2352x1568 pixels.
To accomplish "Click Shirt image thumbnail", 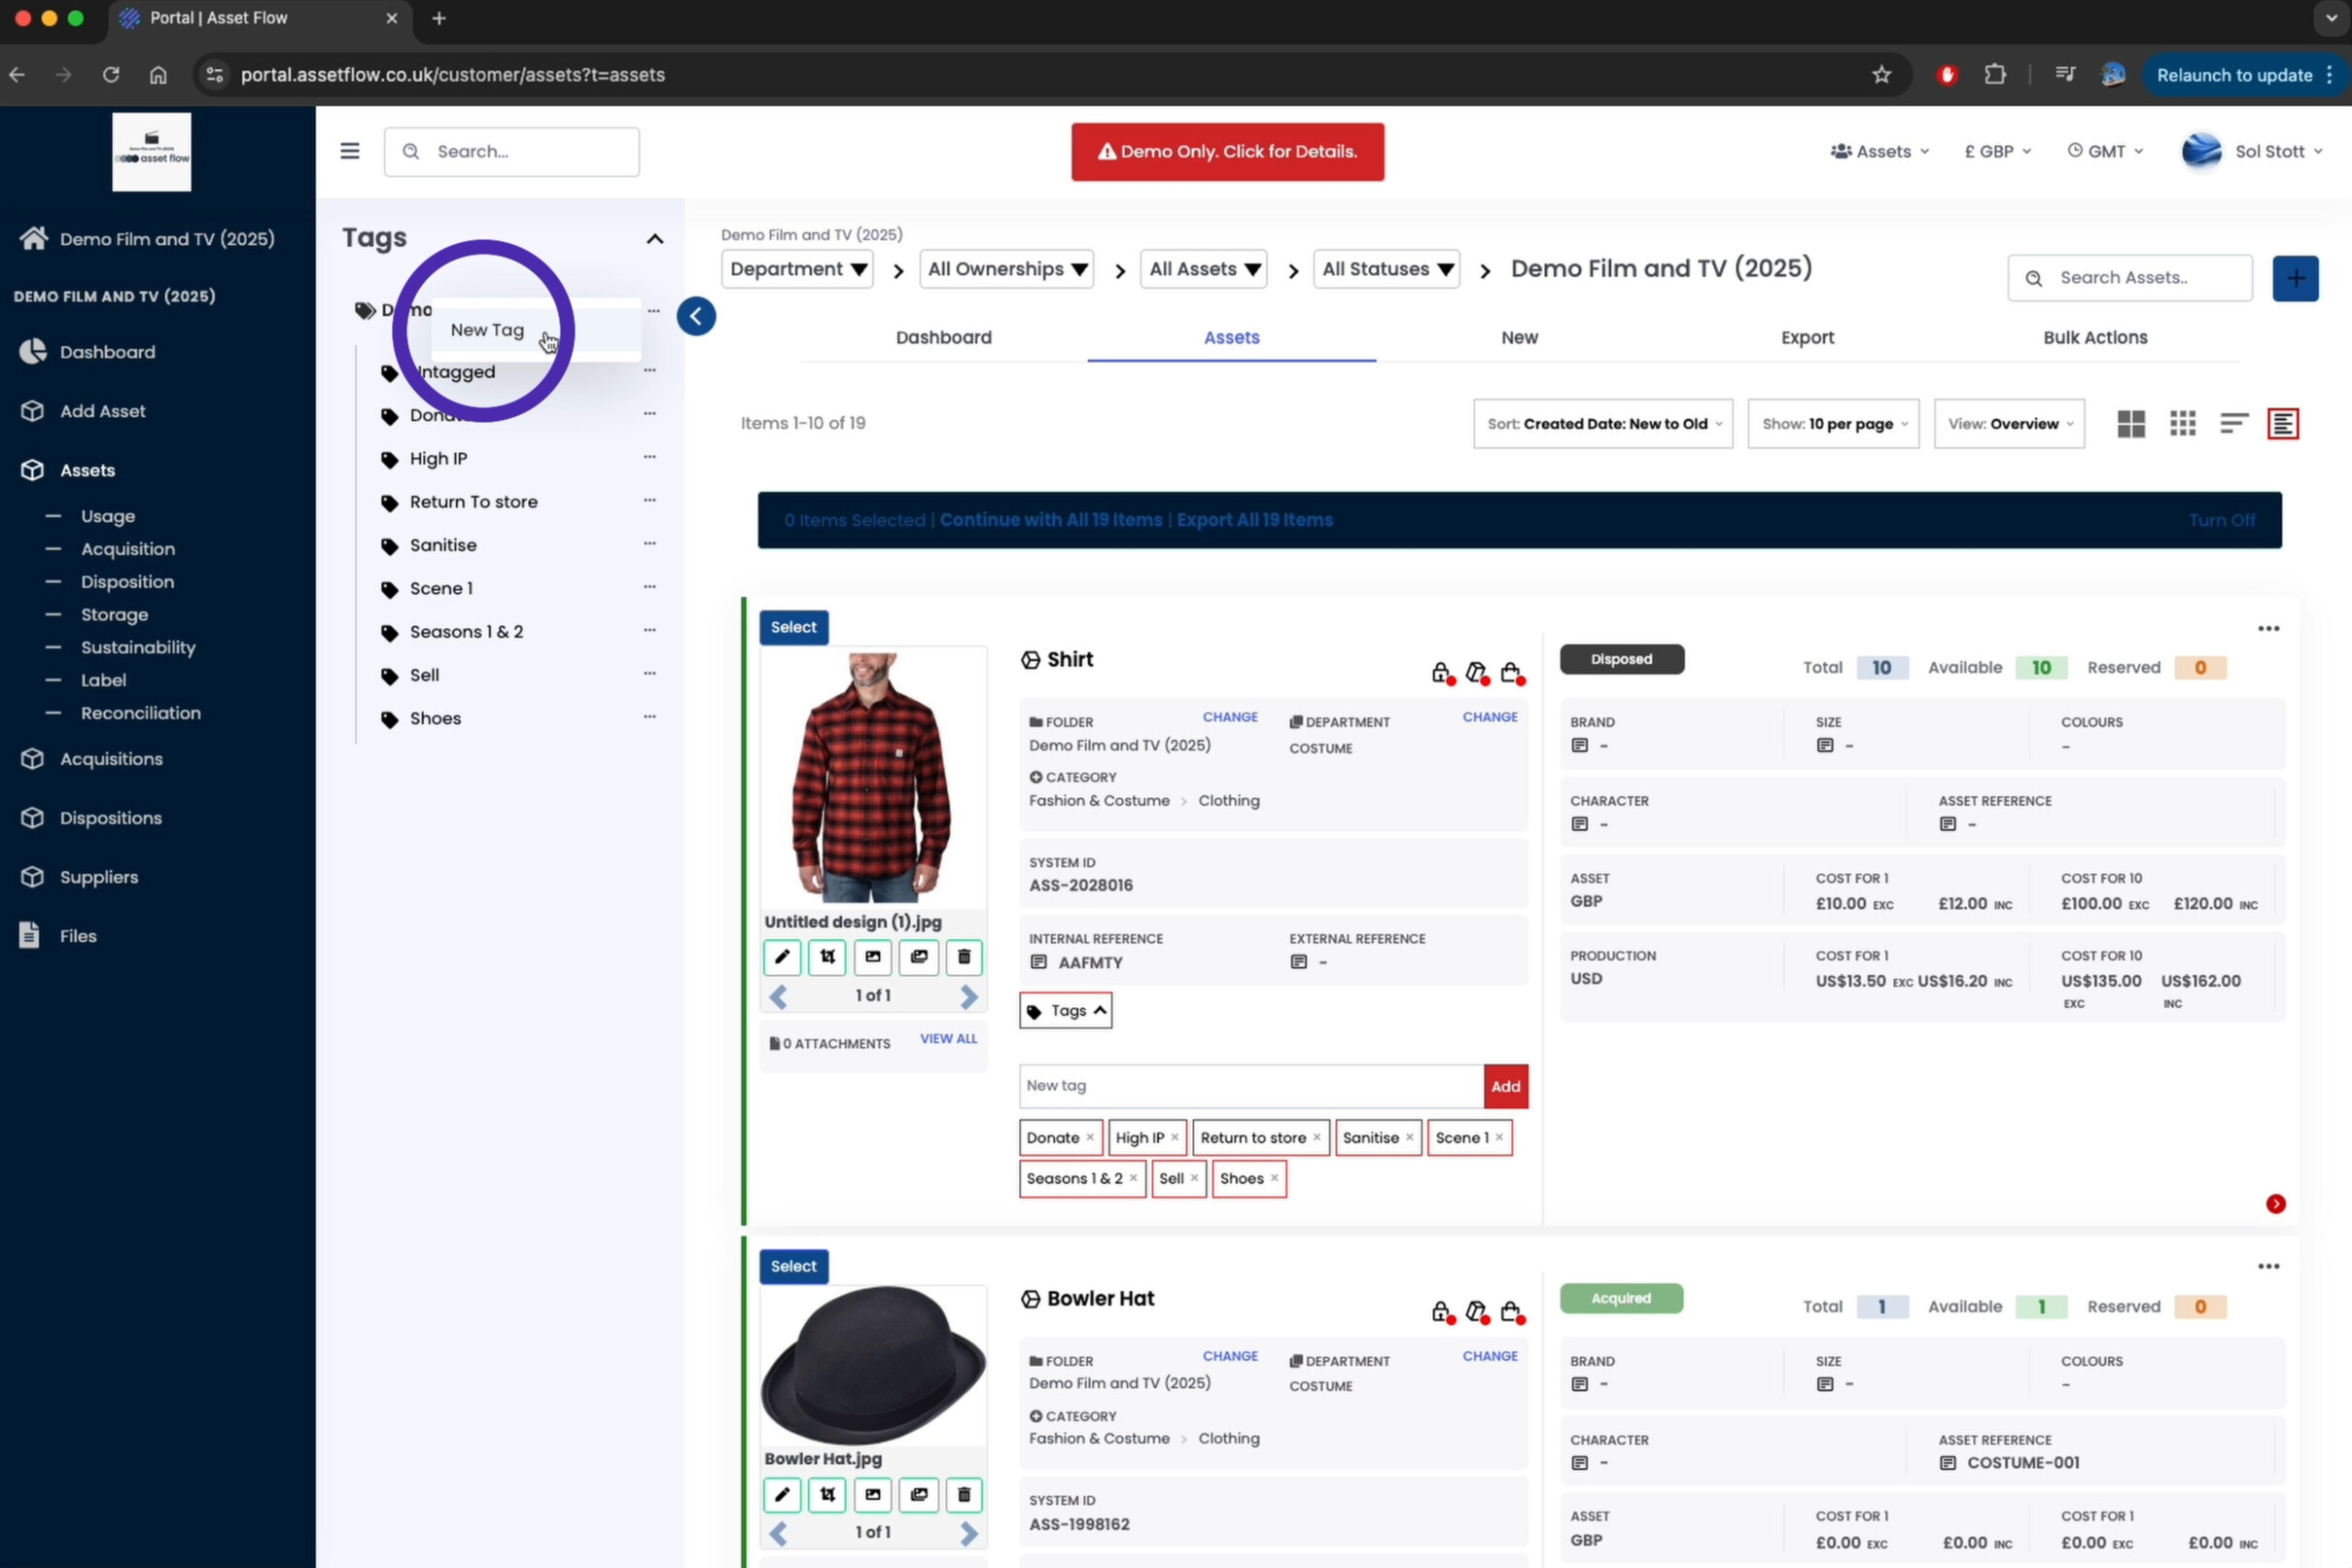I will point(872,777).
